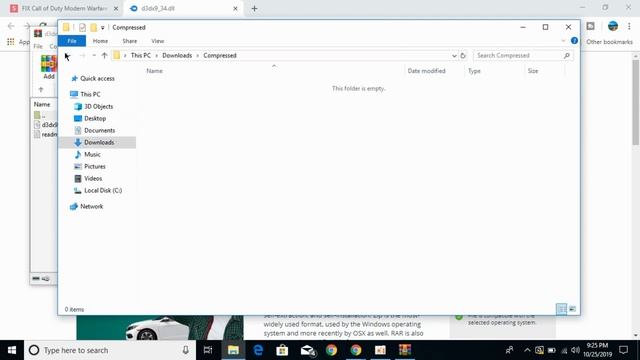
Task: Open Quick access in navigation pane
Action: 97,78
